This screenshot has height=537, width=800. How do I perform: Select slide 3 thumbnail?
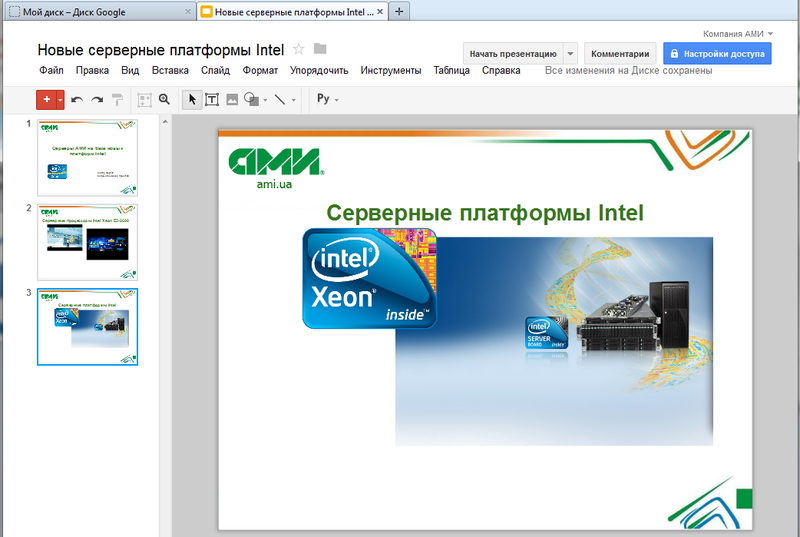tap(87, 327)
